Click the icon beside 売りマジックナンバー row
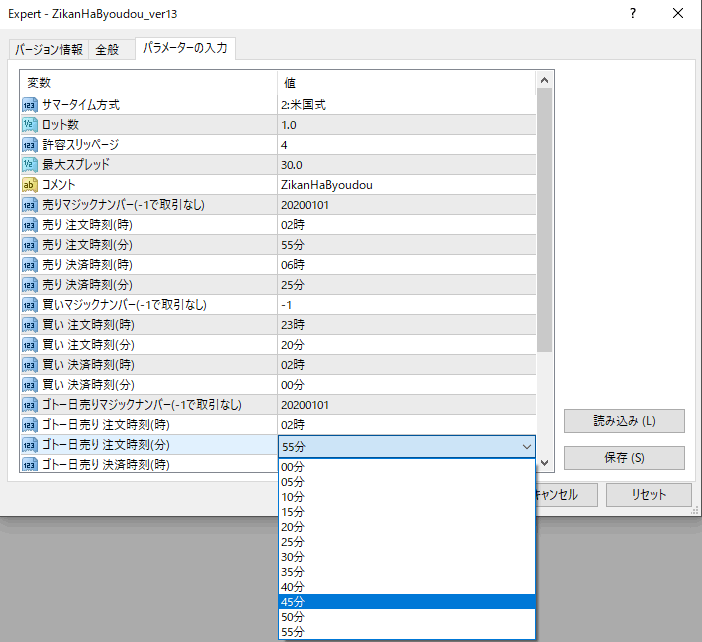702x642 pixels. tap(30, 205)
